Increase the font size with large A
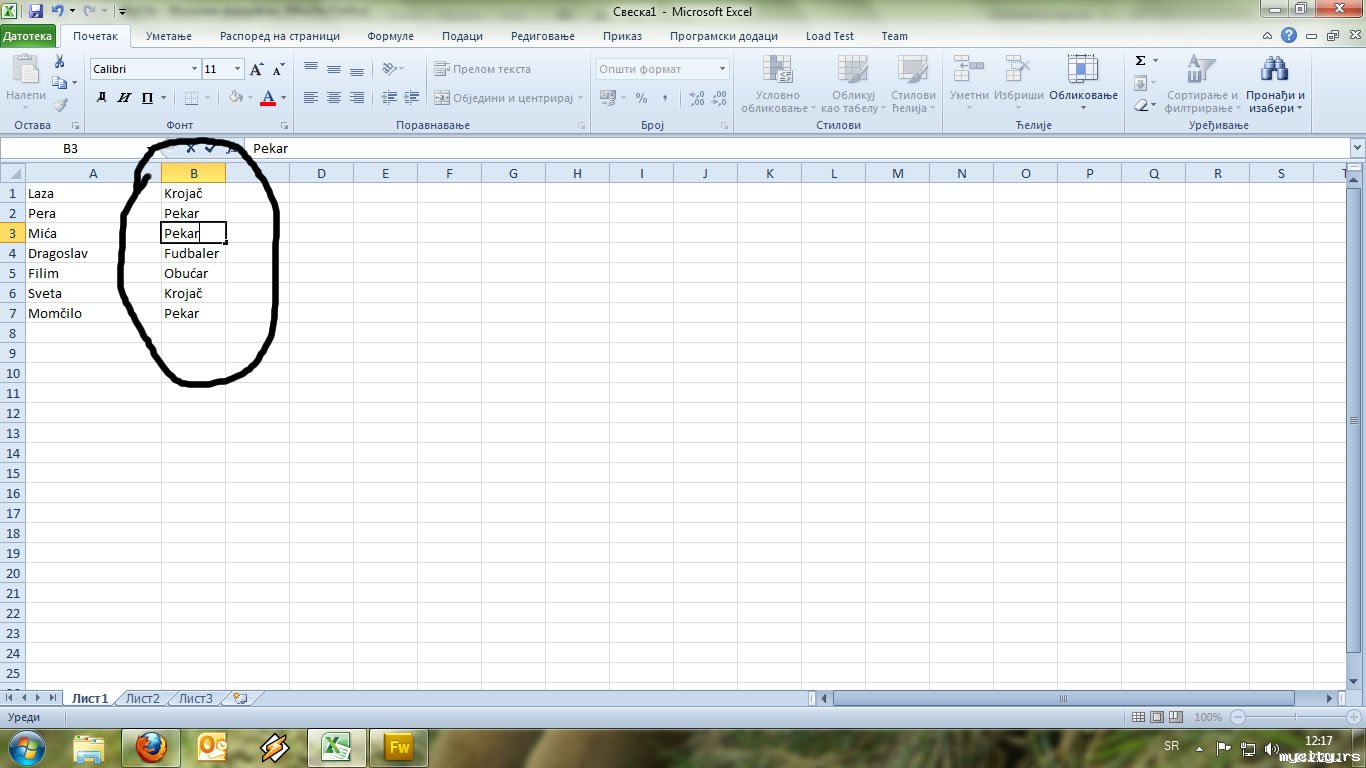This screenshot has height=768, width=1366. pyautogui.click(x=257, y=69)
